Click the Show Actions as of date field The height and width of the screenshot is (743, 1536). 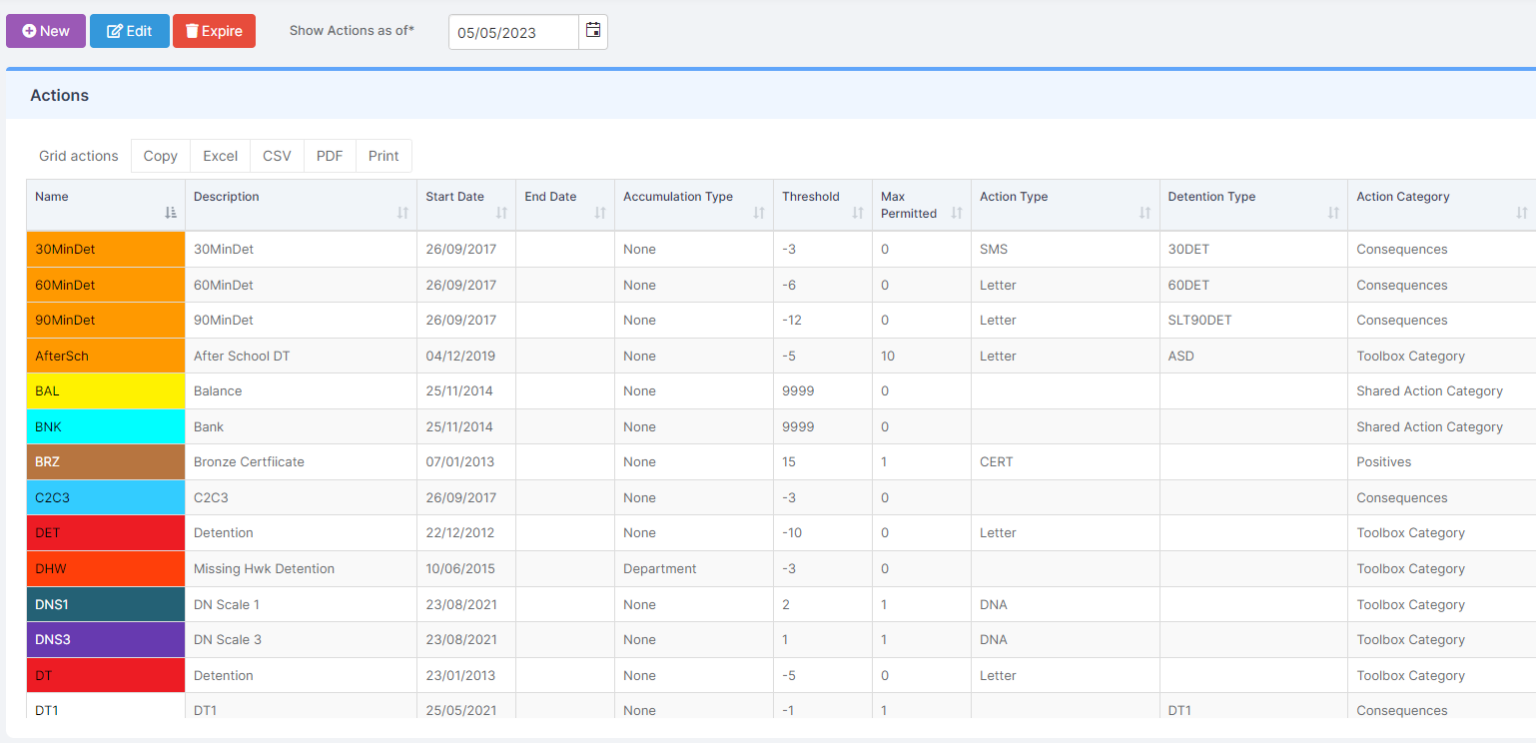513,32
